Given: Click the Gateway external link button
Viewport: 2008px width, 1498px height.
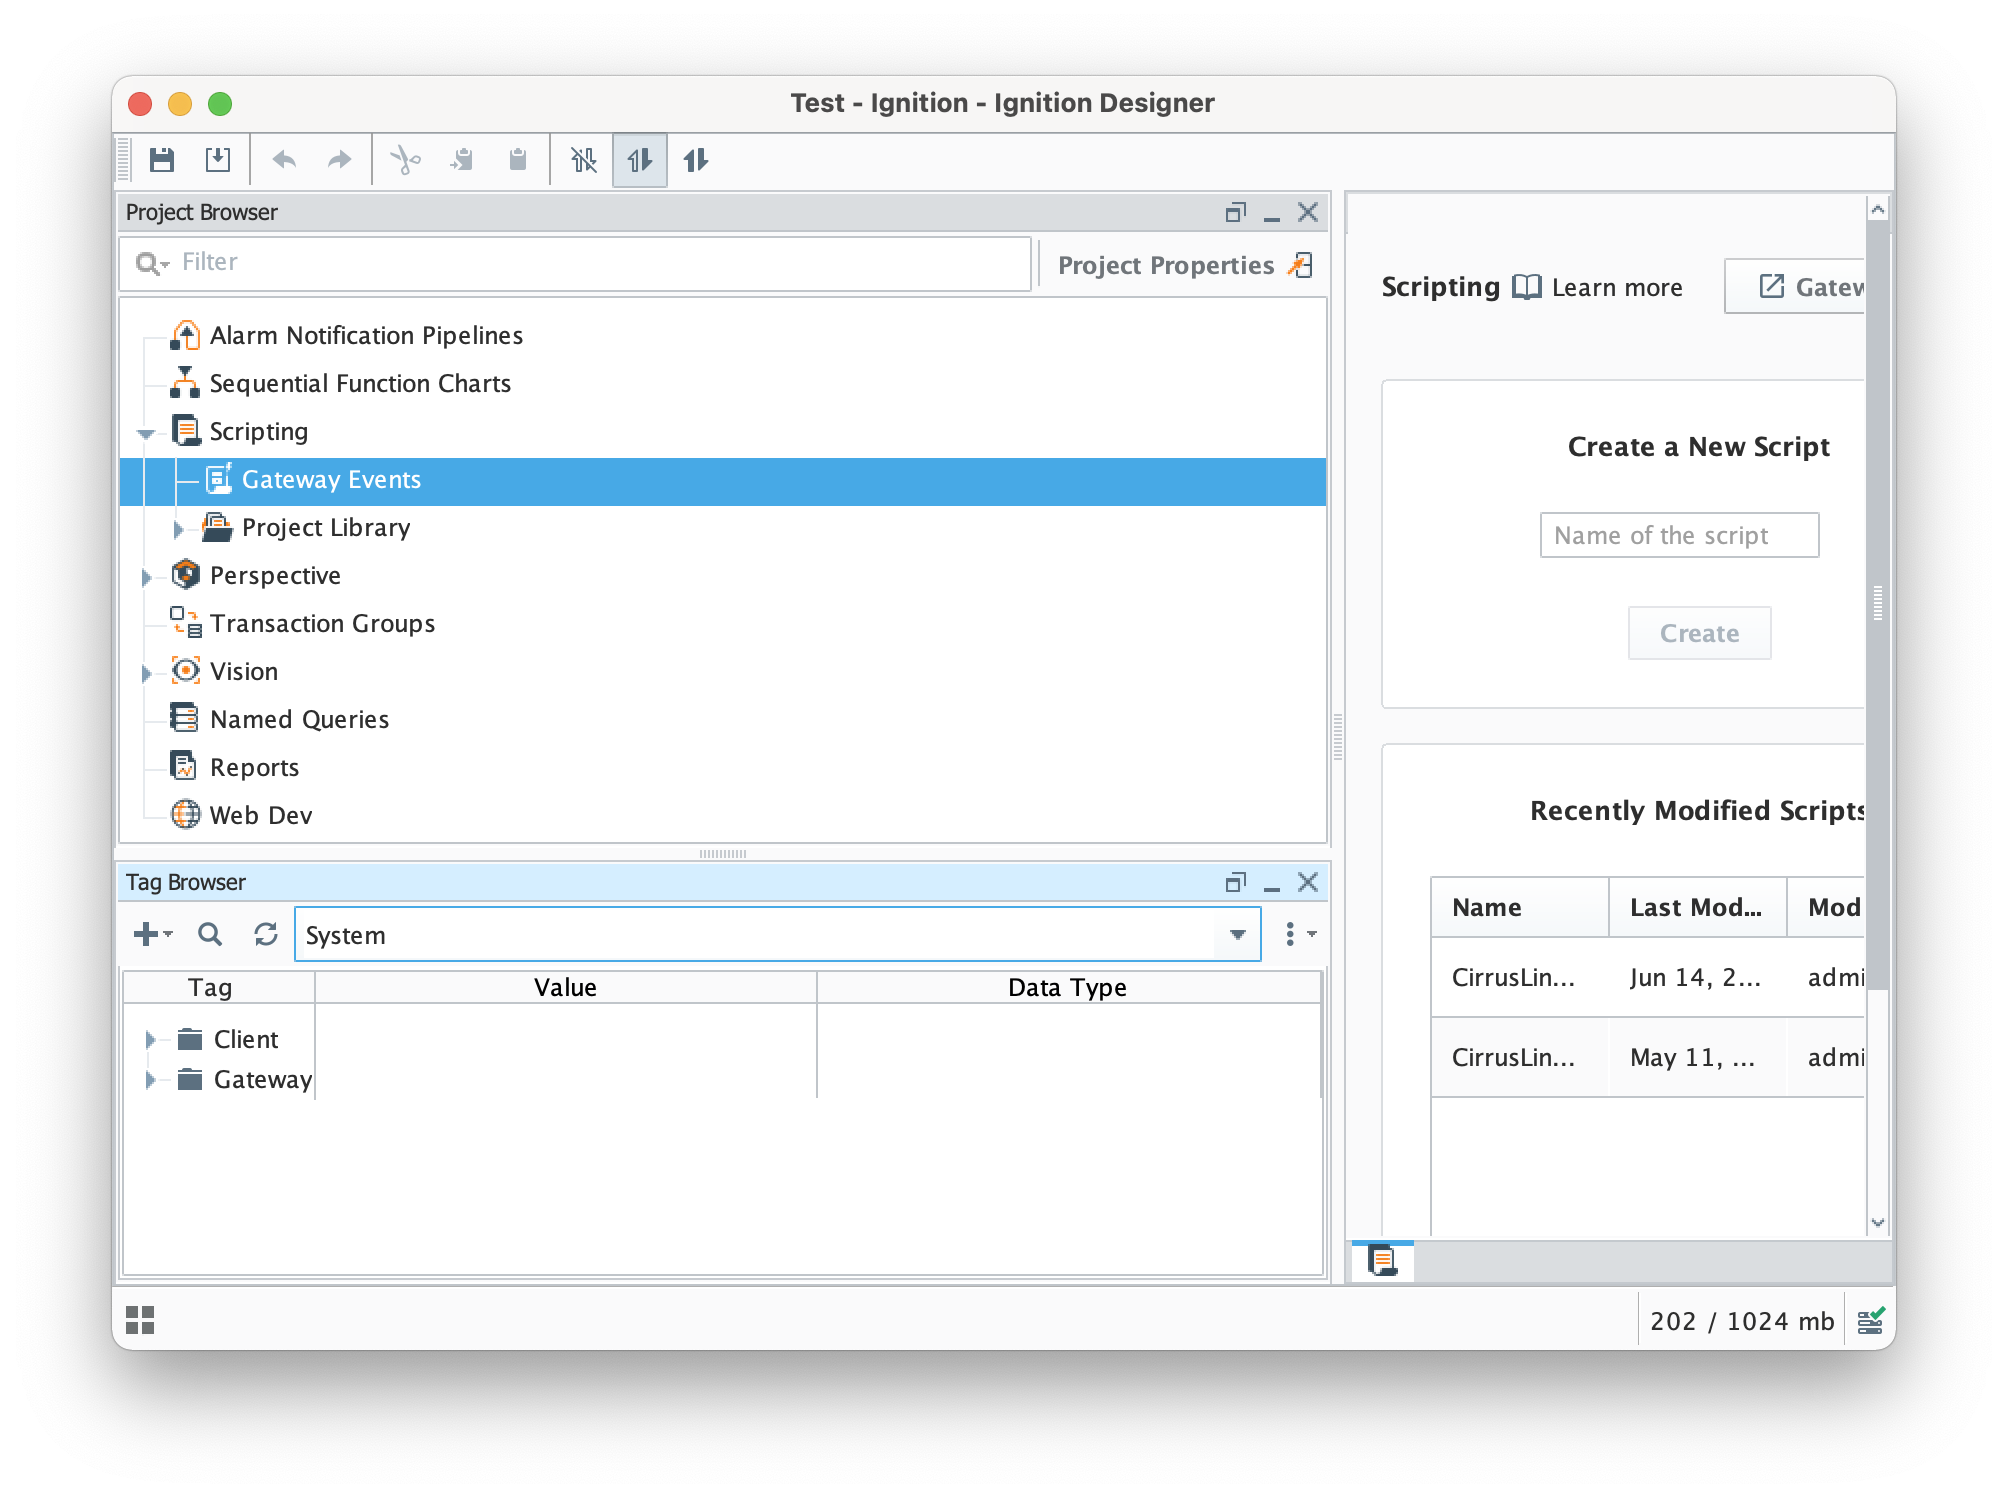Looking at the screenshot, I should [x=1795, y=287].
